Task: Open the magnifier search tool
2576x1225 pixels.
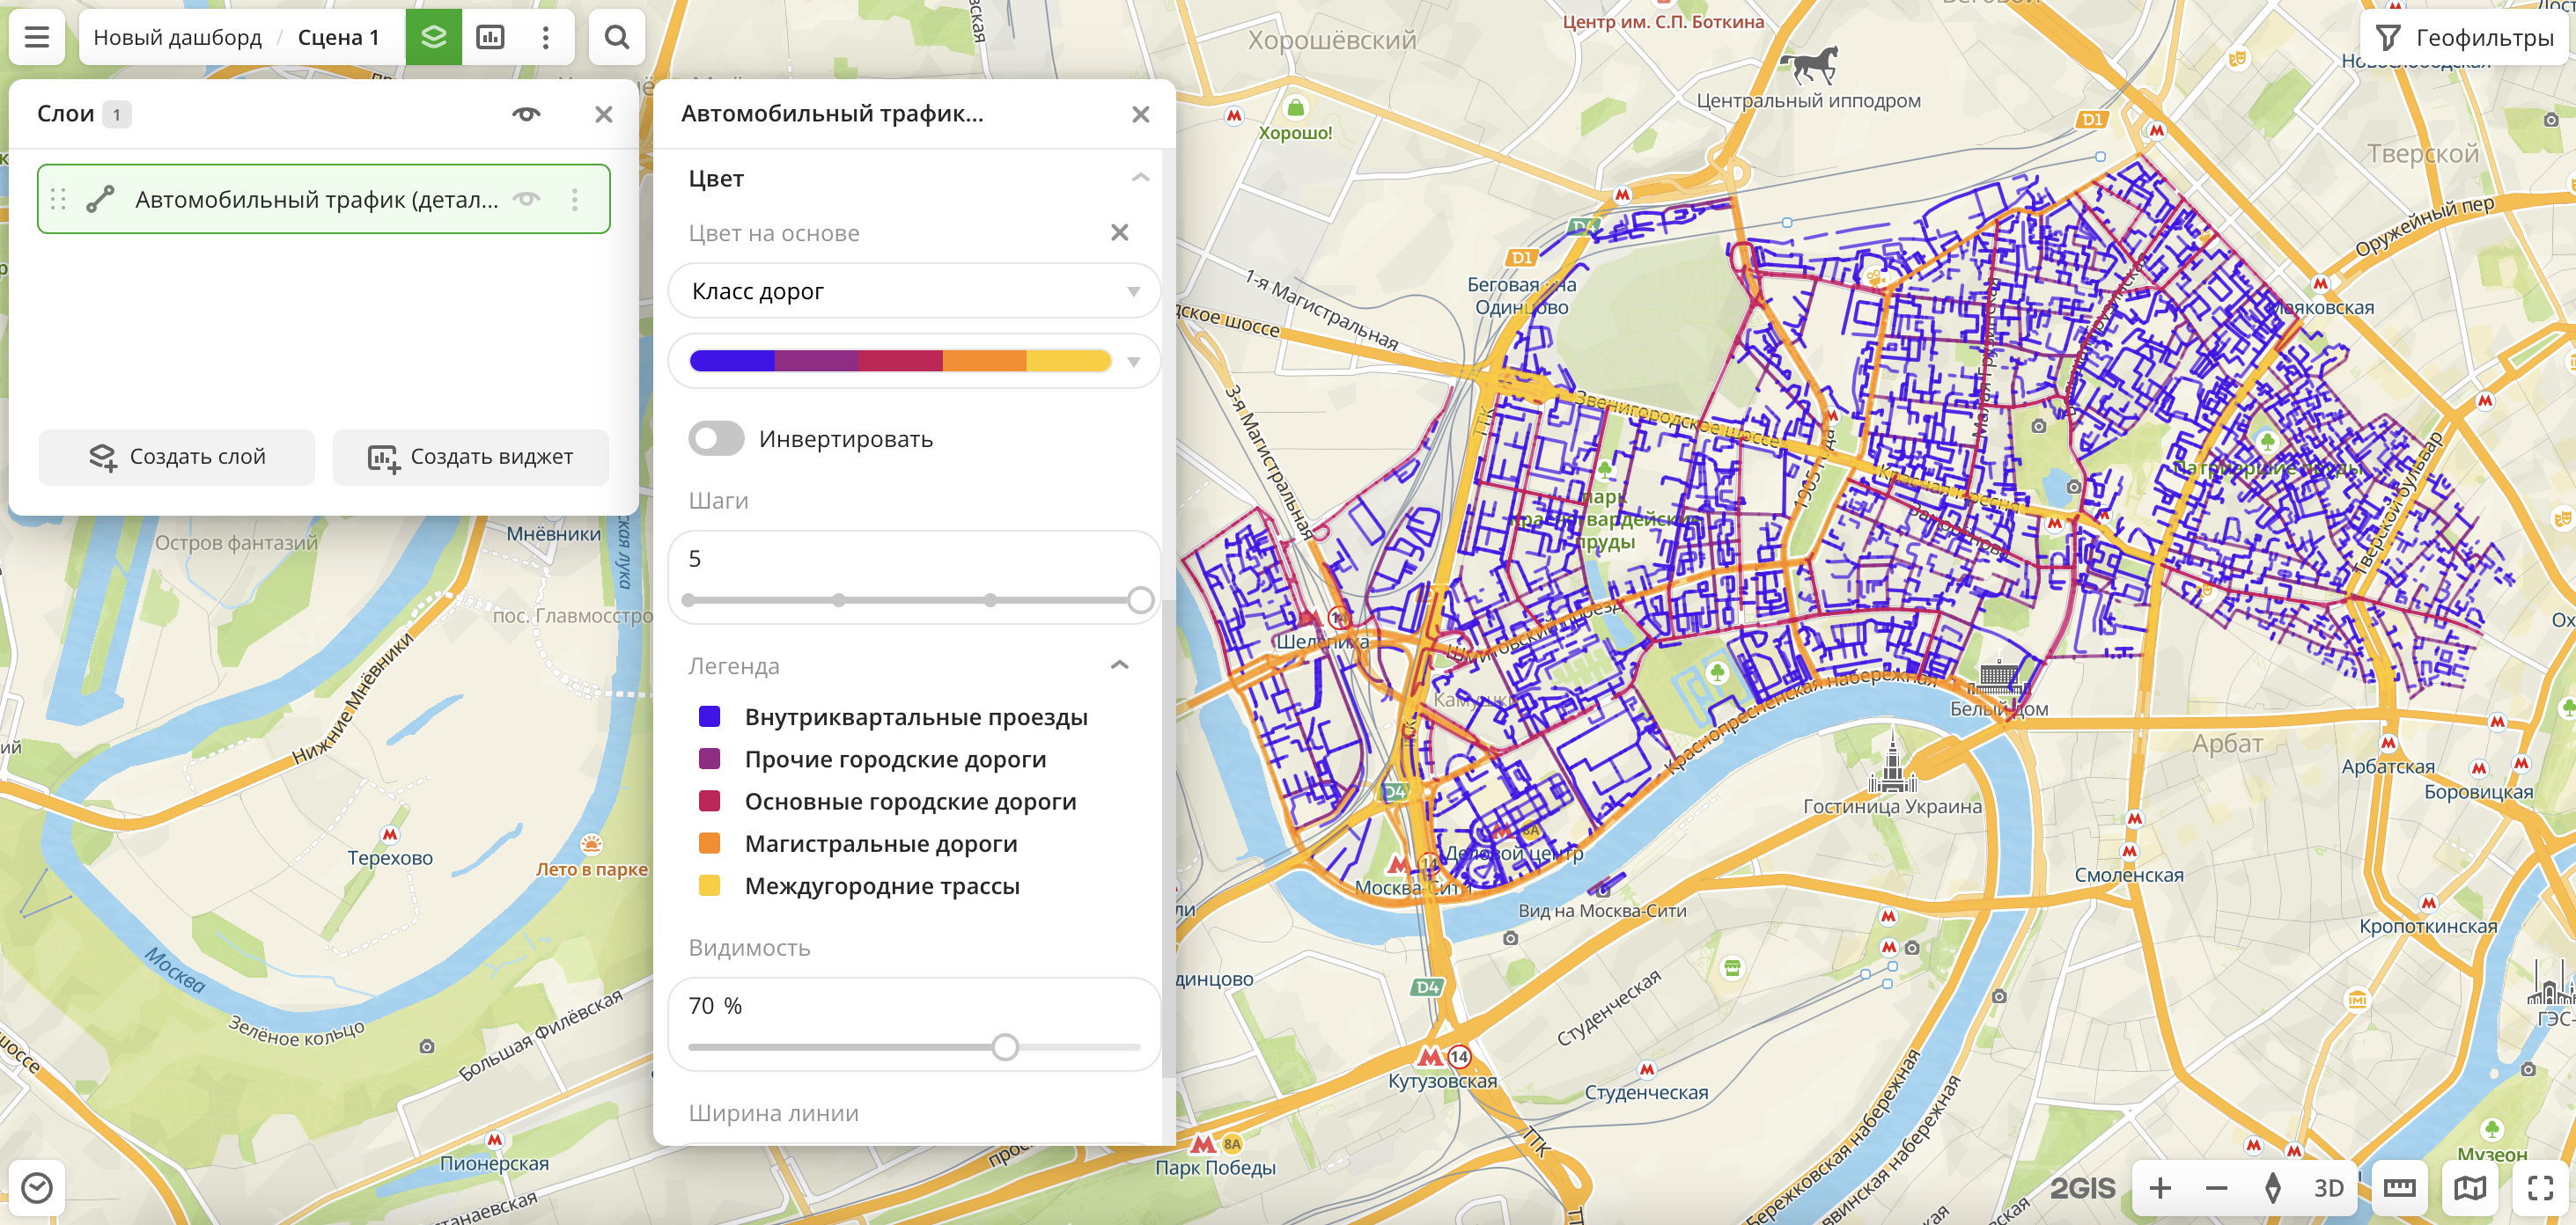Action: 616,38
